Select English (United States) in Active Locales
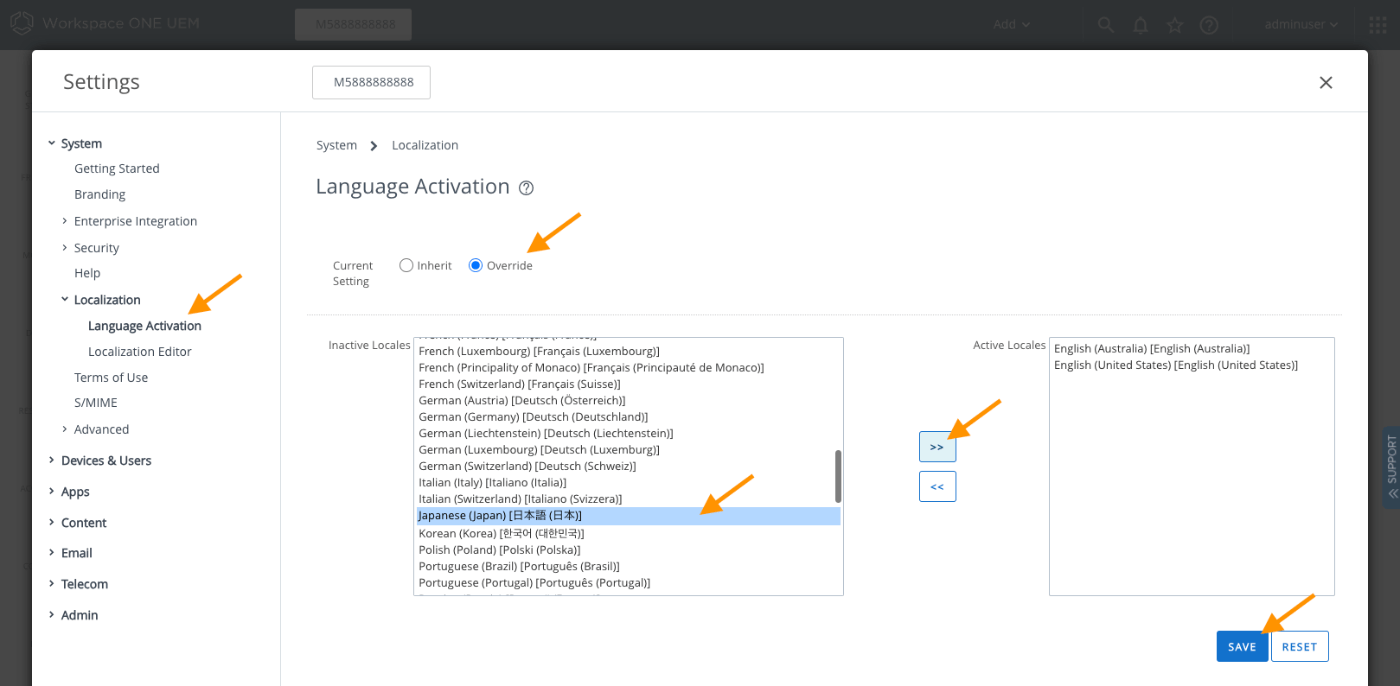The width and height of the screenshot is (1400, 686). pyautogui.click(x=1191, y=366)
